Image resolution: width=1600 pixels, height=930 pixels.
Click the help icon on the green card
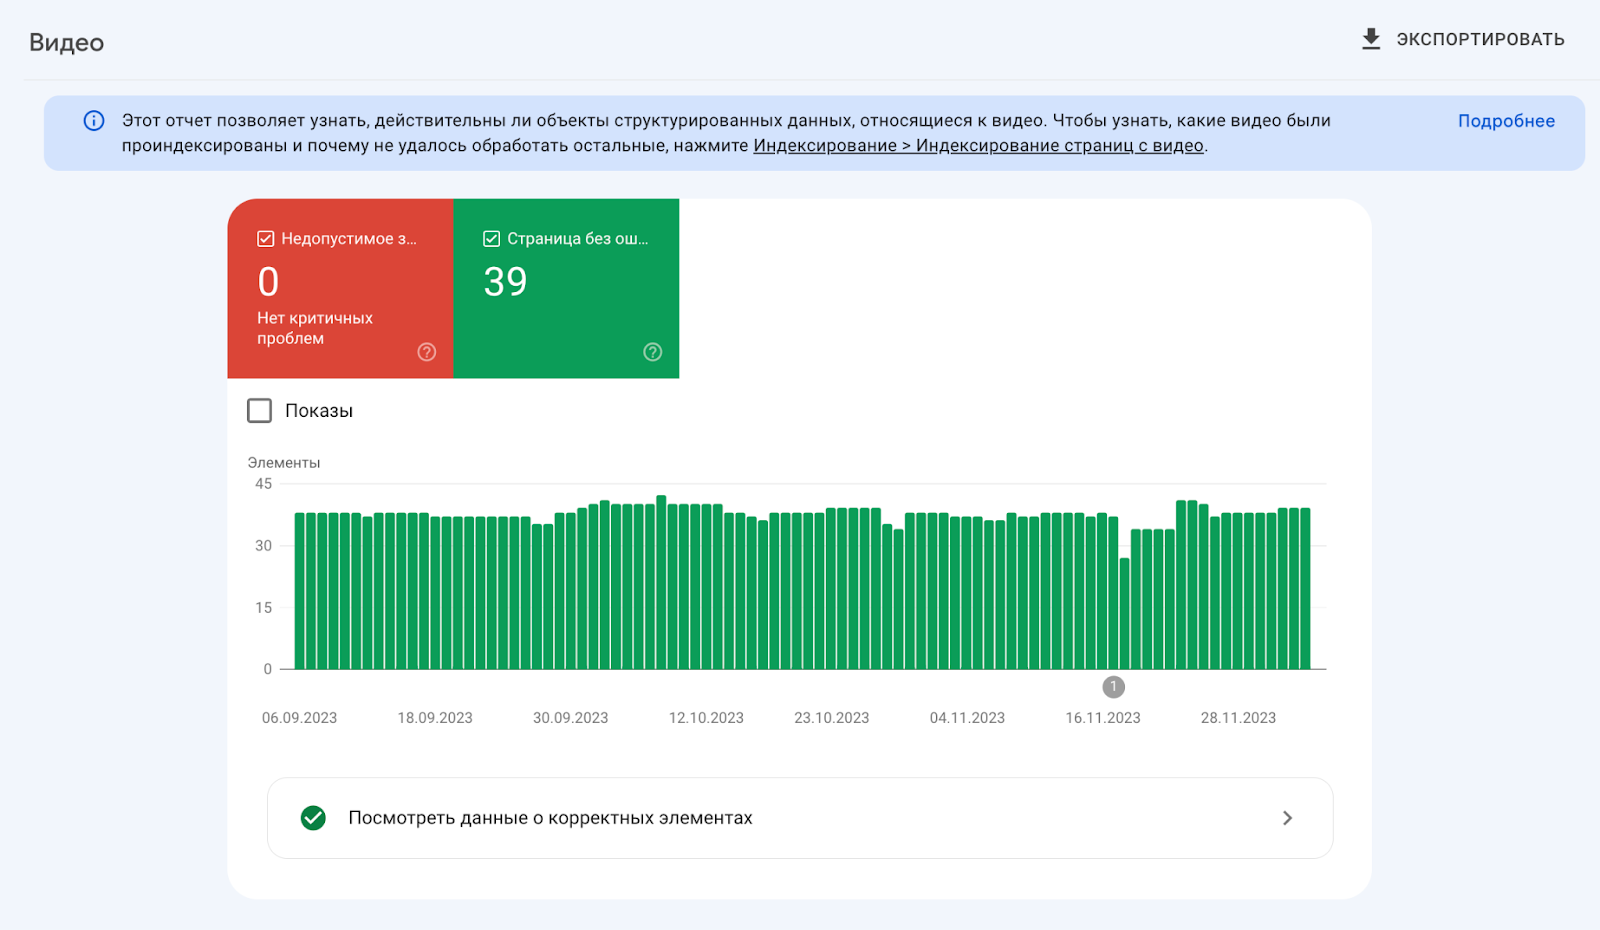[x=653, y=352]
